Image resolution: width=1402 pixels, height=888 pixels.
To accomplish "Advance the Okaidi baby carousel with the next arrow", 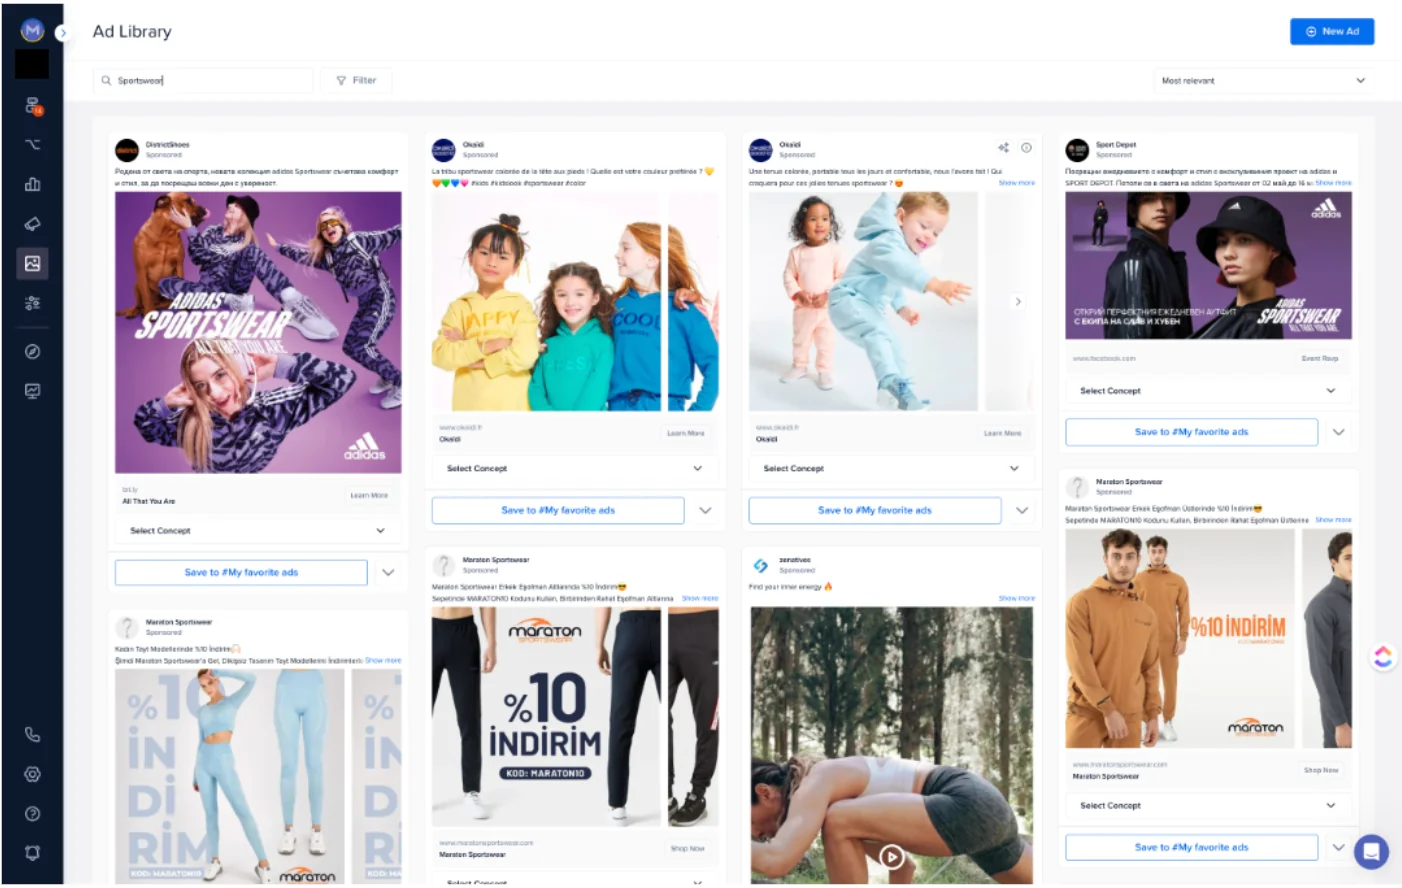I will click(x=1018, y=301).
